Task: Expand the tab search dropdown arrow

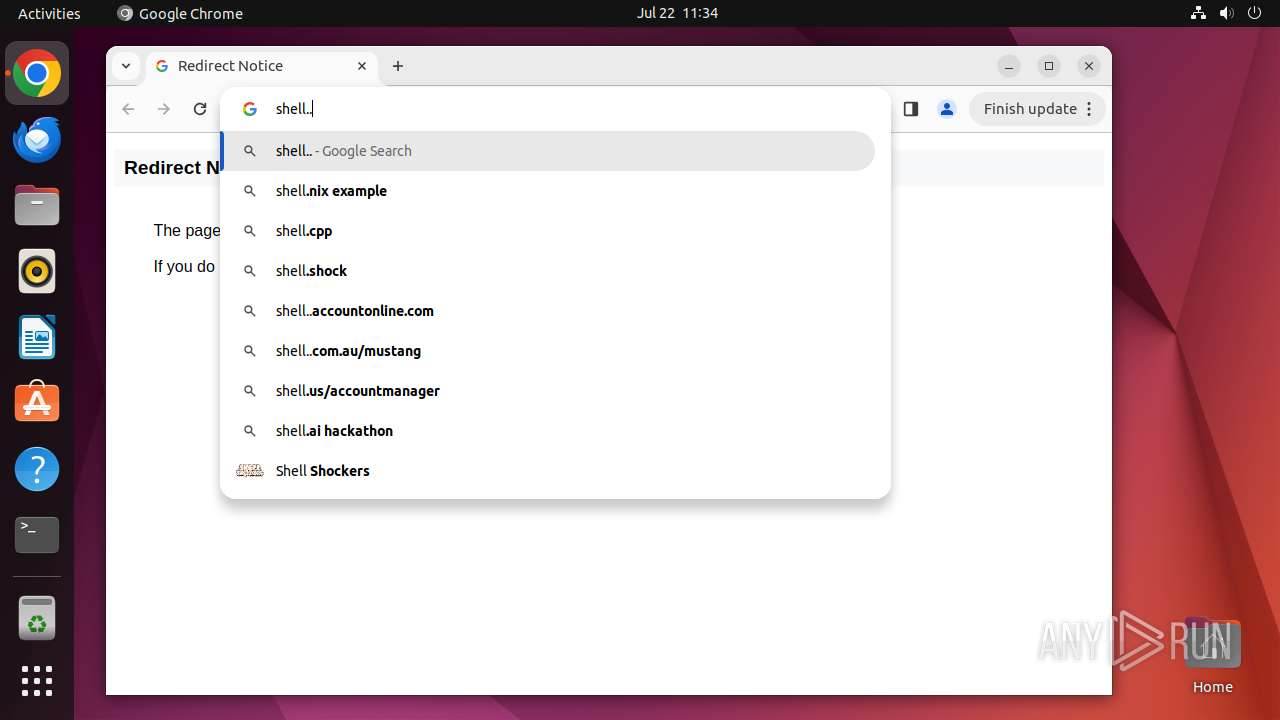Action: (125, 66)
